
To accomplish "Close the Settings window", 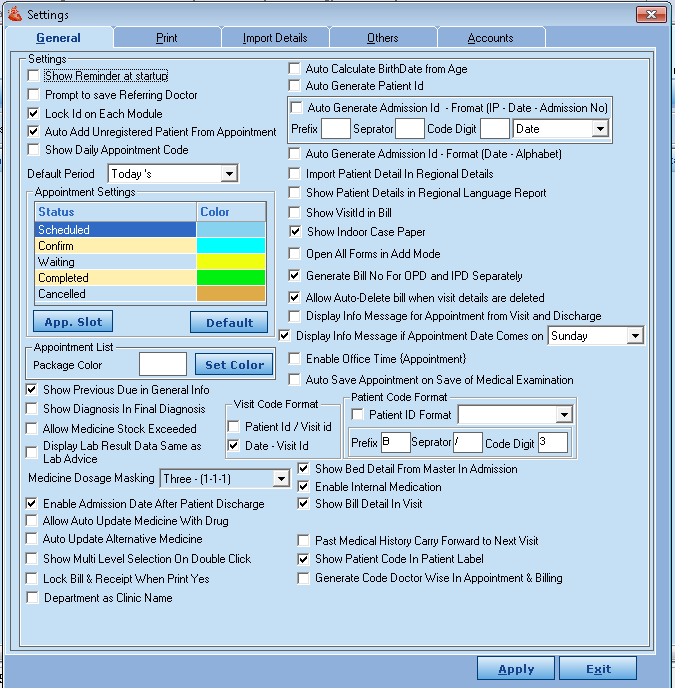I will [650, 15].
